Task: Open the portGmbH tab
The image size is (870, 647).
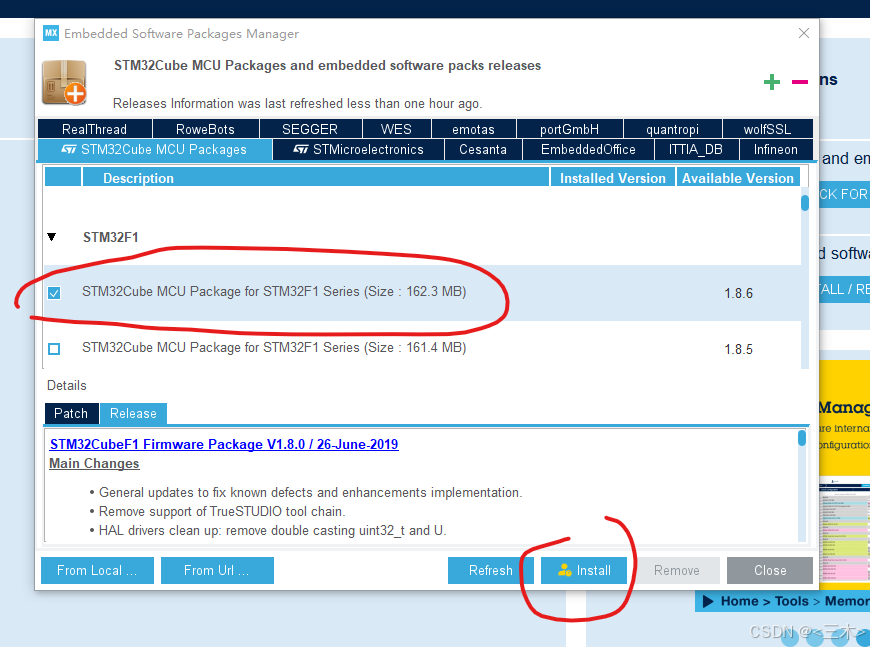Action: pyautogui.click(x=569, y=129)
